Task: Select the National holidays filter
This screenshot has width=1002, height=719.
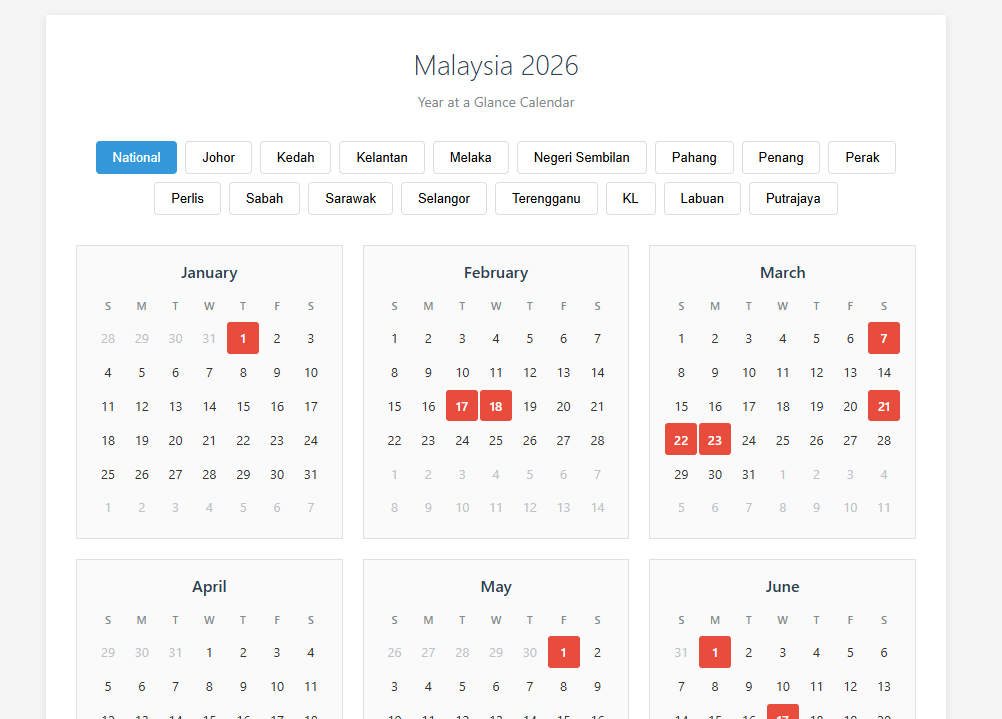Action: pyautogui.click(x=136, y=157)
